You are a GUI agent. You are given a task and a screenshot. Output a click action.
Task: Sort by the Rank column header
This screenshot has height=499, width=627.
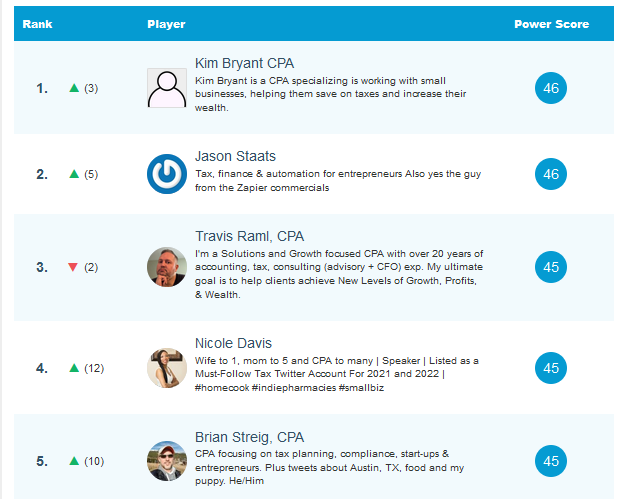38,24
